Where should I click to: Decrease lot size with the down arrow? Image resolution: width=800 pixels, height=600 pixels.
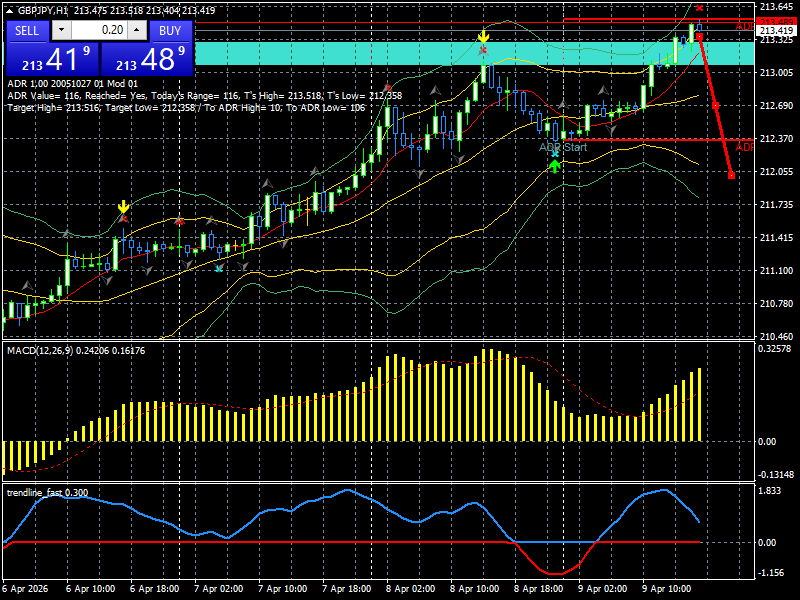pos(62,29)
